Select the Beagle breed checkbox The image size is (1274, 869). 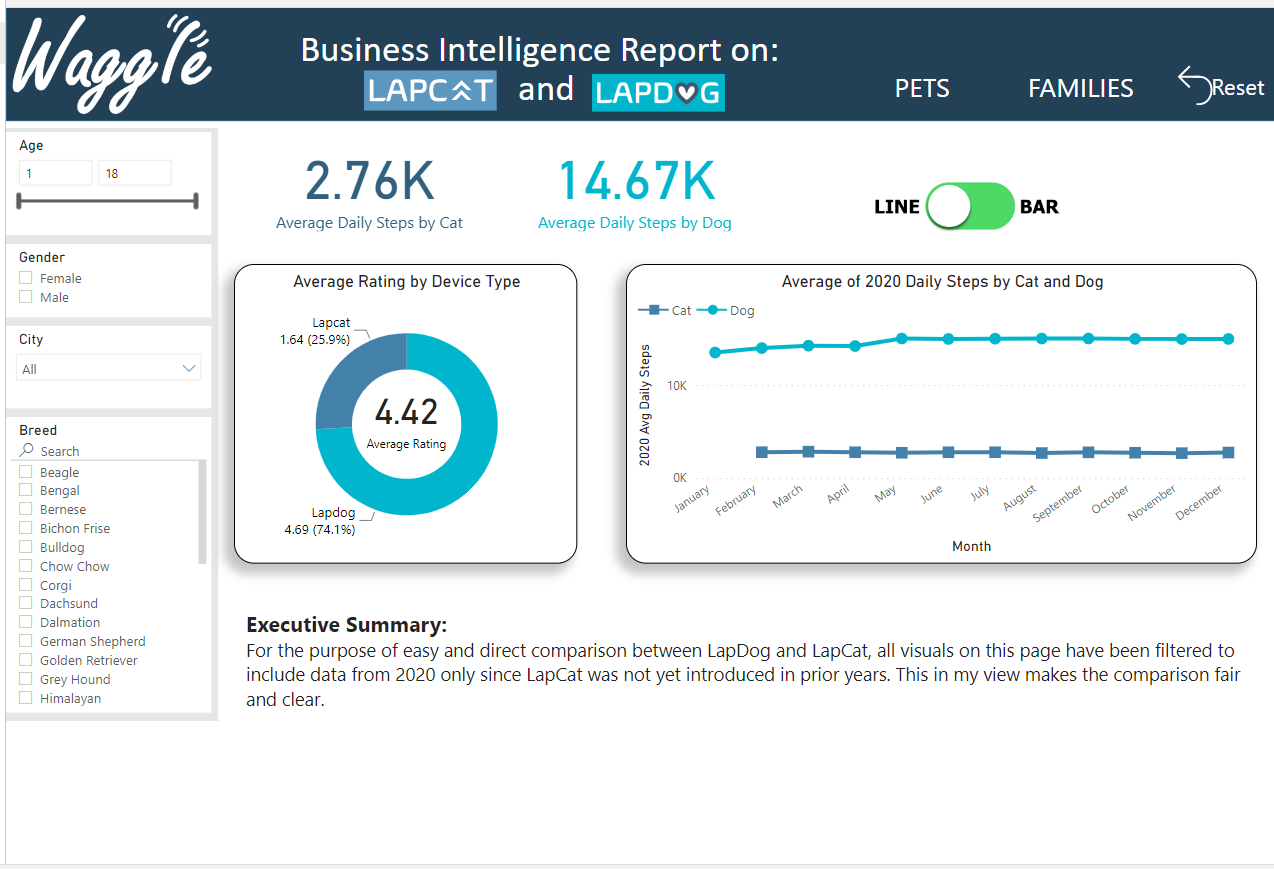click(x=26, y=473)
